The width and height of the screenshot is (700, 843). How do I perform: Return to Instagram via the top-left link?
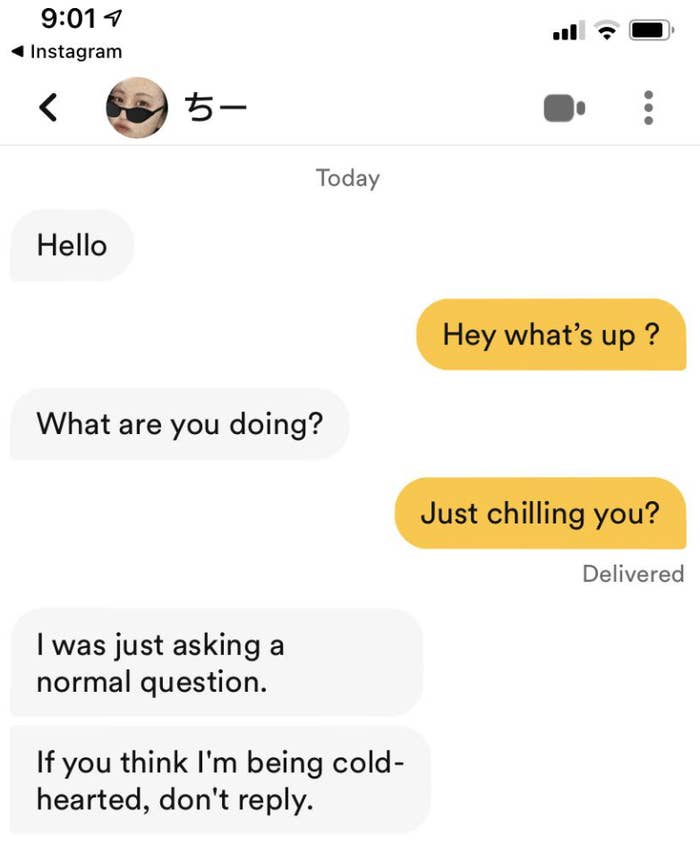click(67, 52)
